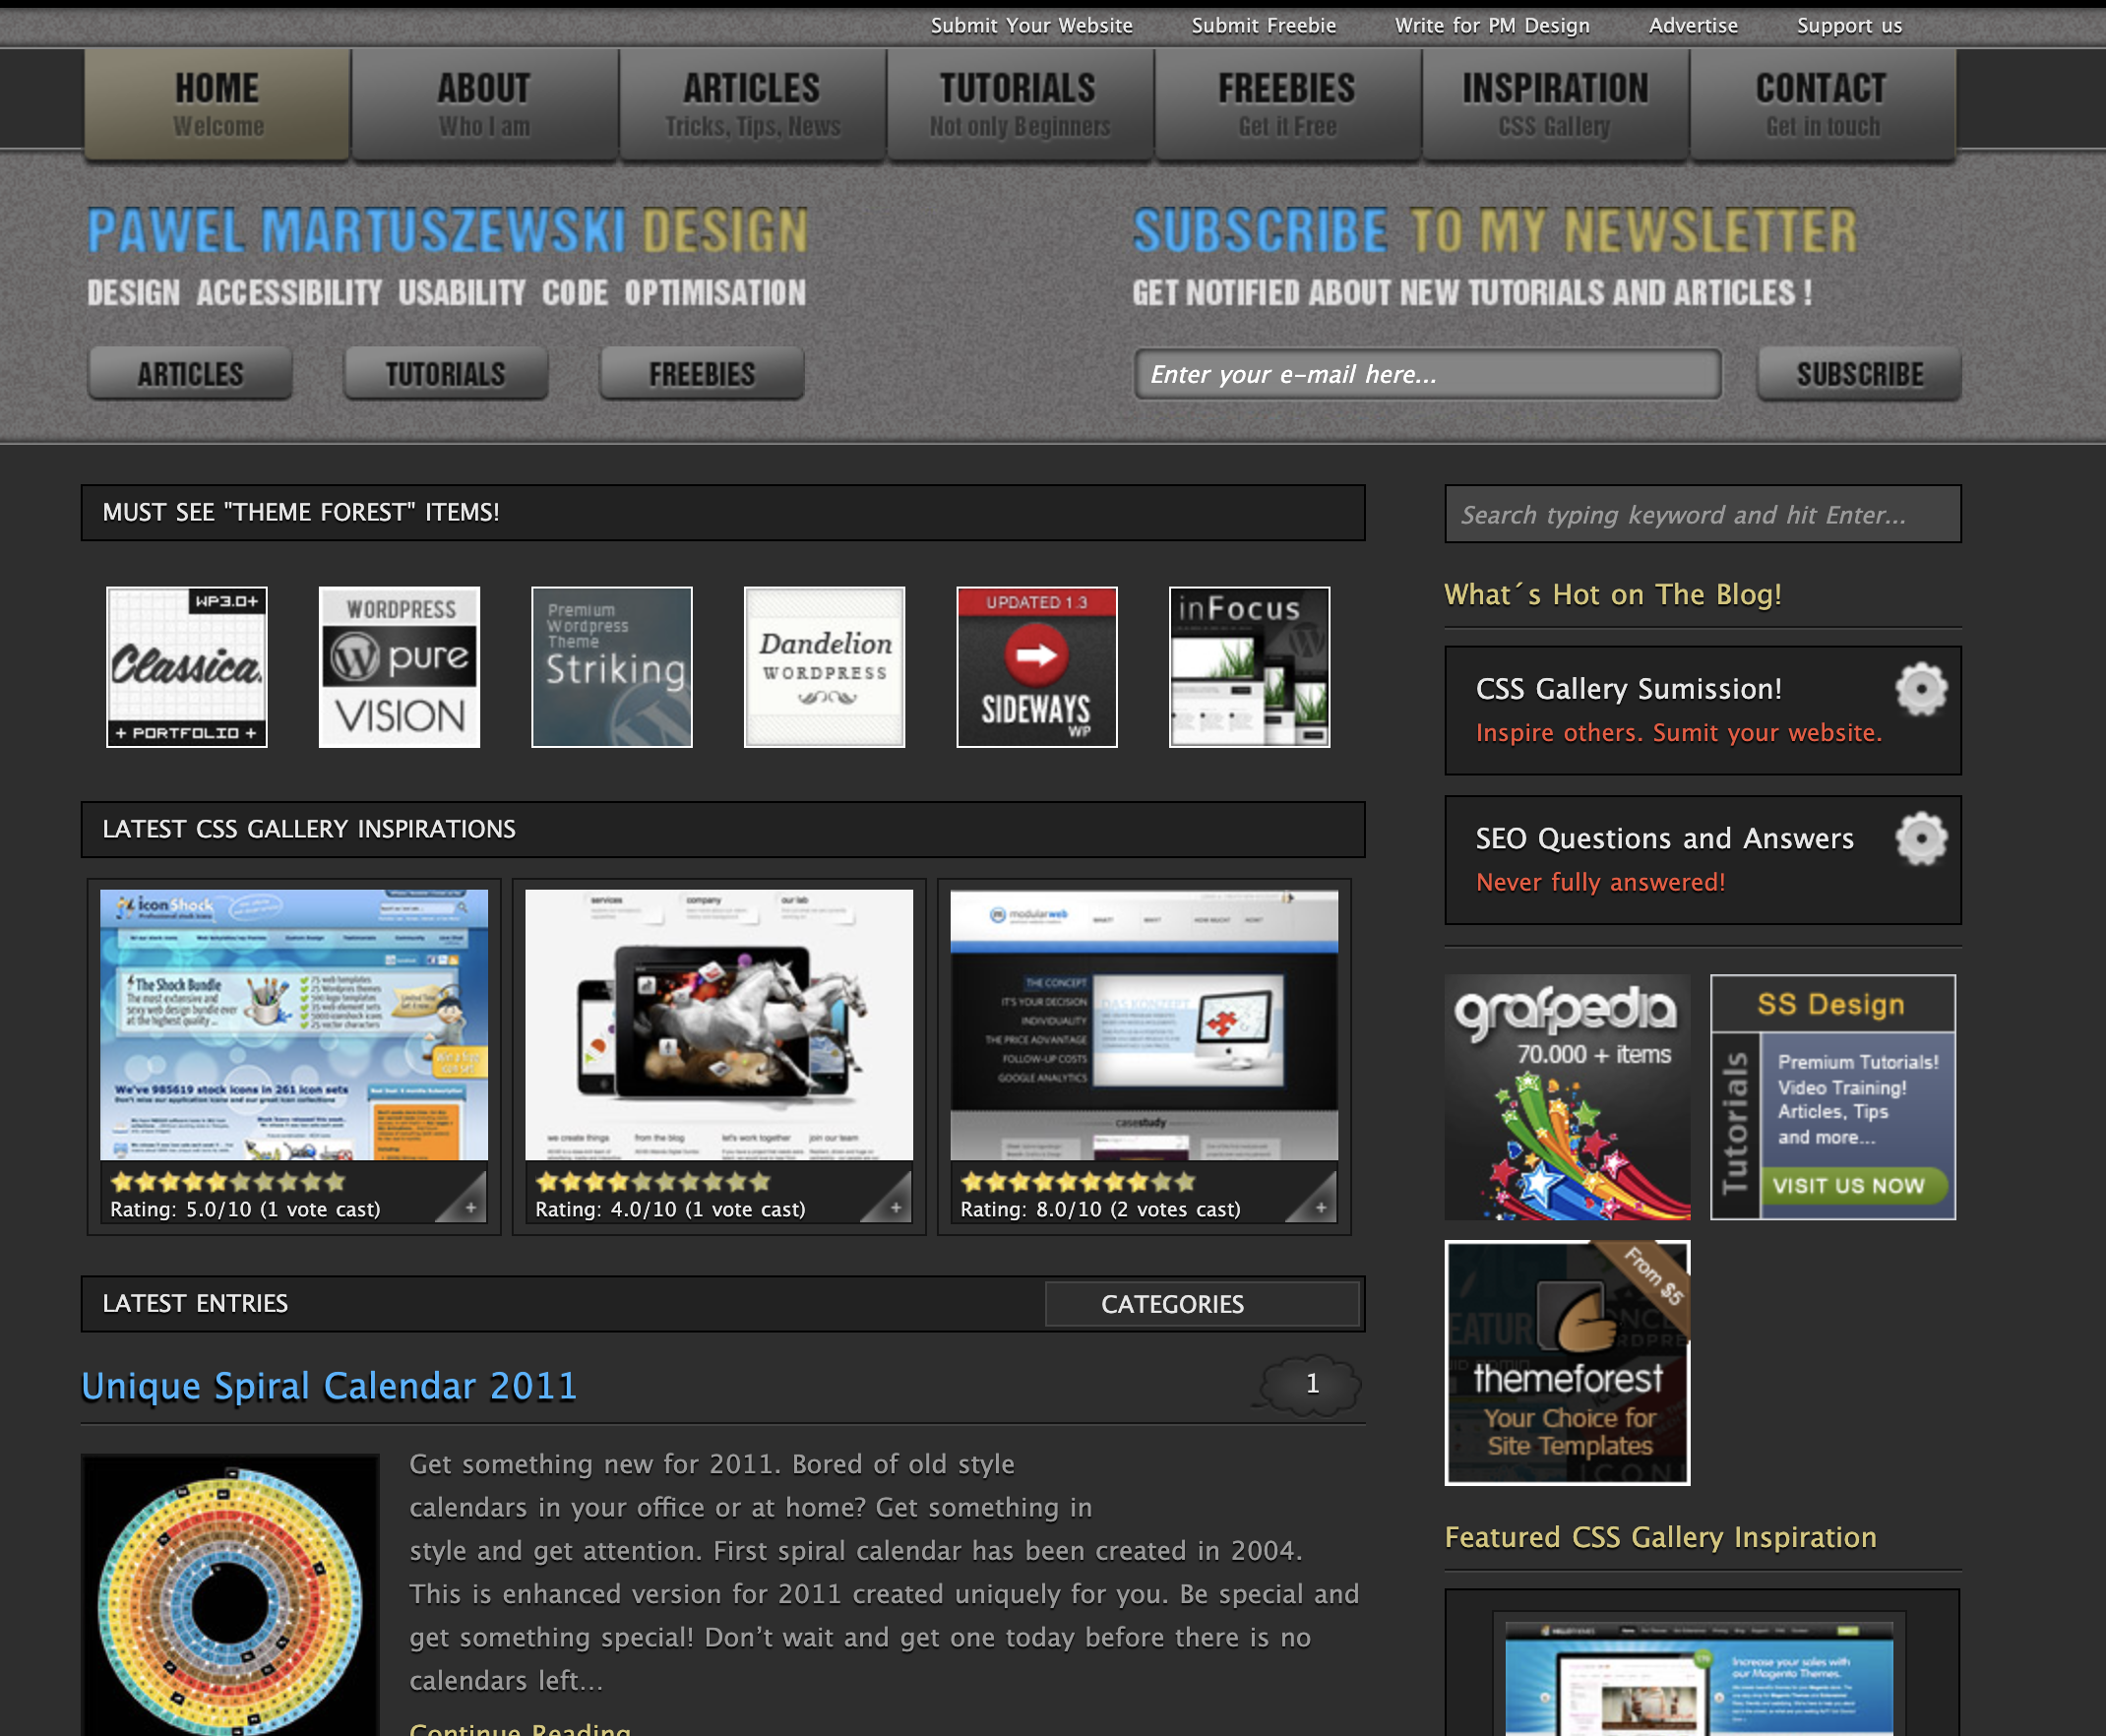Open the Classica WP3.0+ theme thumbnail
Screen dimensions: 2106x1736
pos(186,666)
